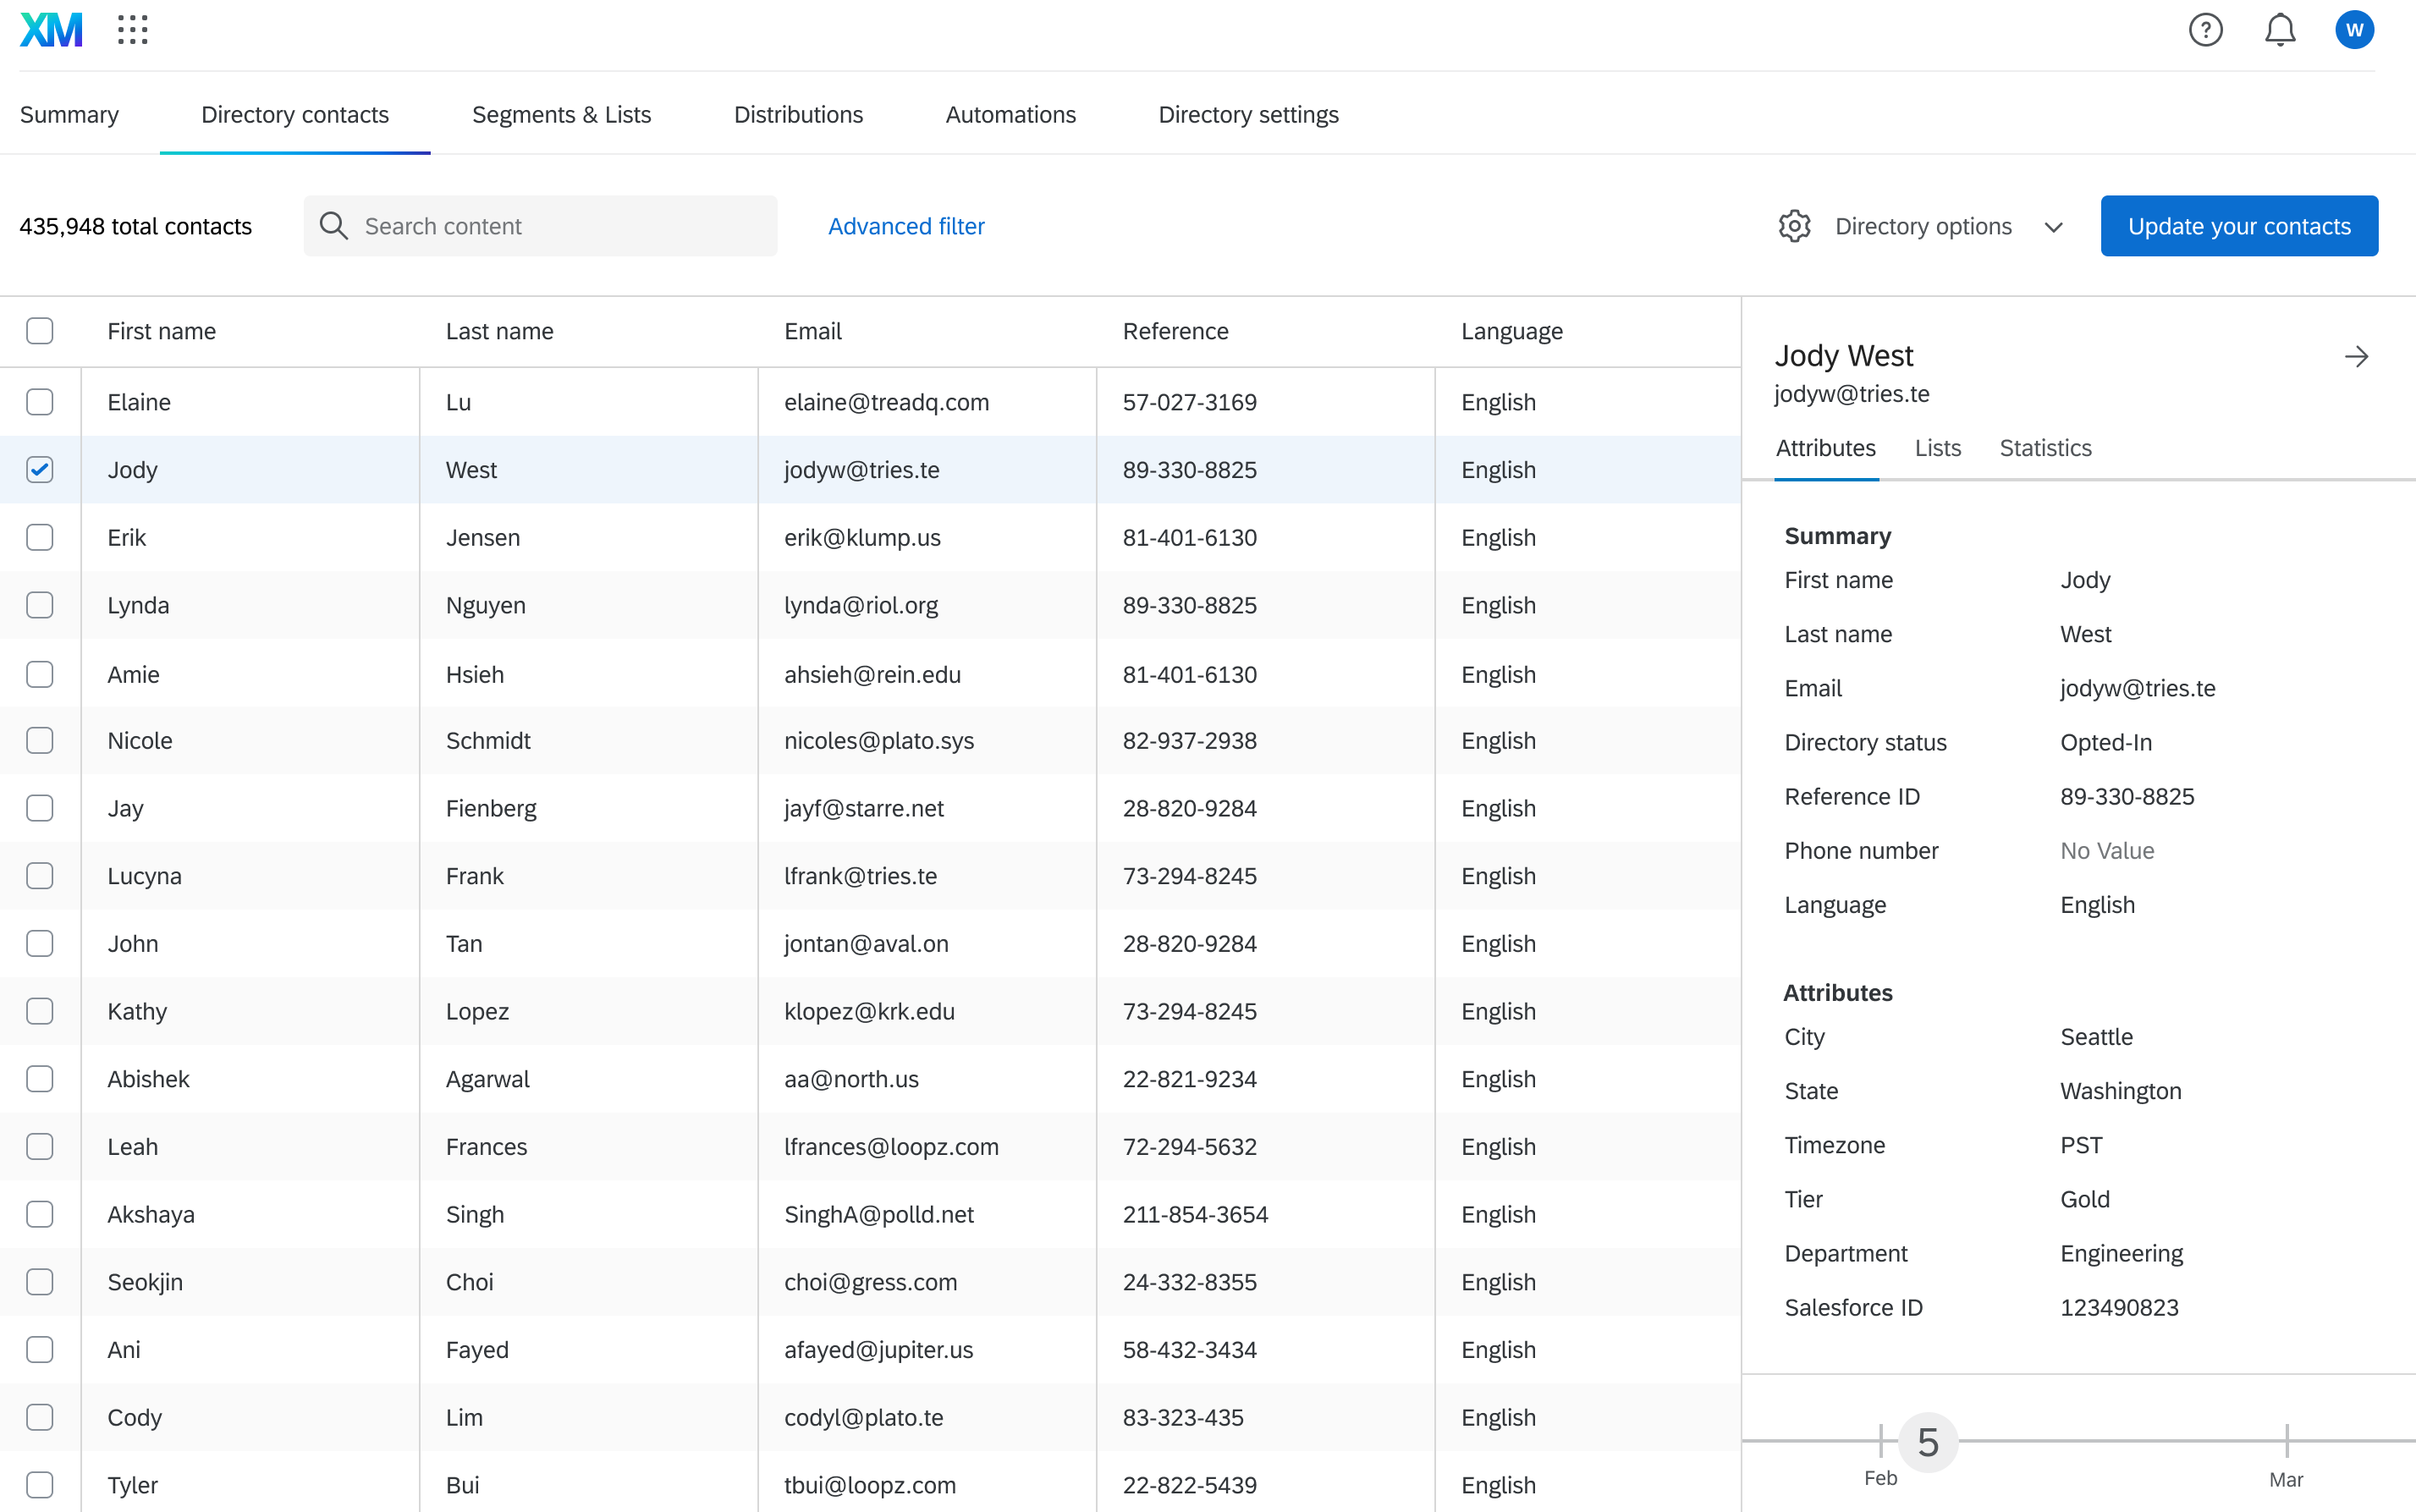Check the Elaine Lu row checkbox
Viewport: 2416px width, 1512px height.
pyautogui.click(x=40, y=402)
